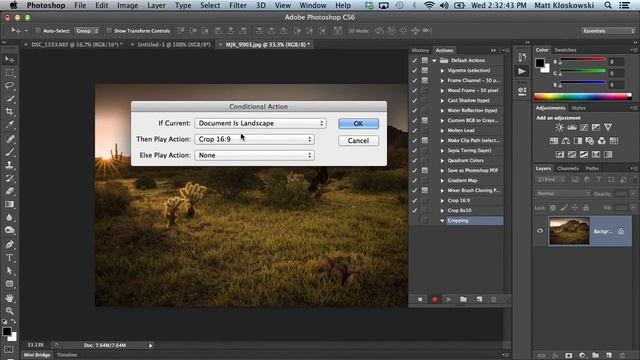The image size is (640, 360).
Task: Expand the Quadrant Colors action
Action: (x=442, y=160)
